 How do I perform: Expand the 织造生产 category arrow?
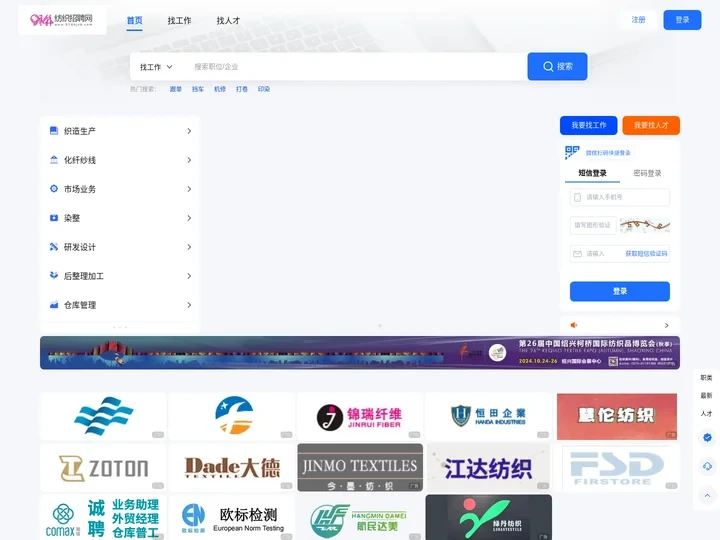(x=189, y=131)
